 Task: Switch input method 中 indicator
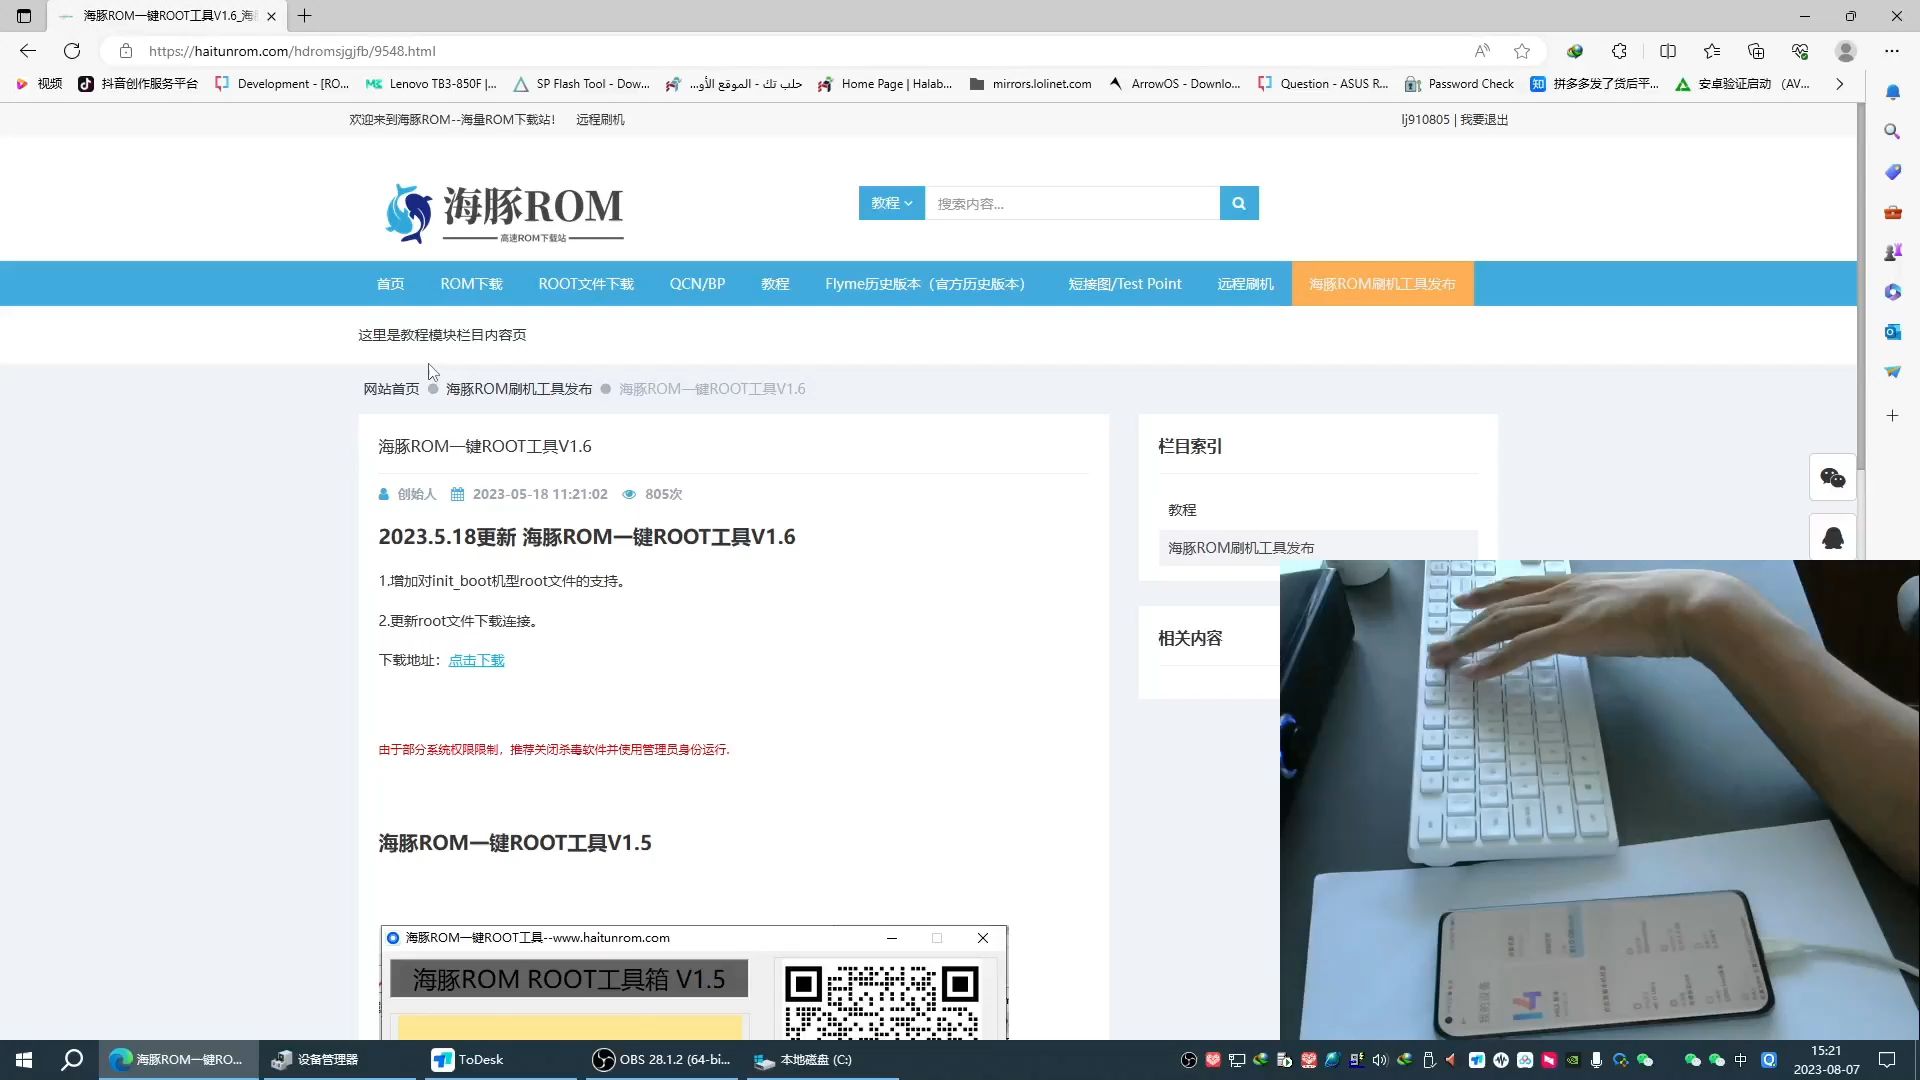[x=1741, y=1060]
